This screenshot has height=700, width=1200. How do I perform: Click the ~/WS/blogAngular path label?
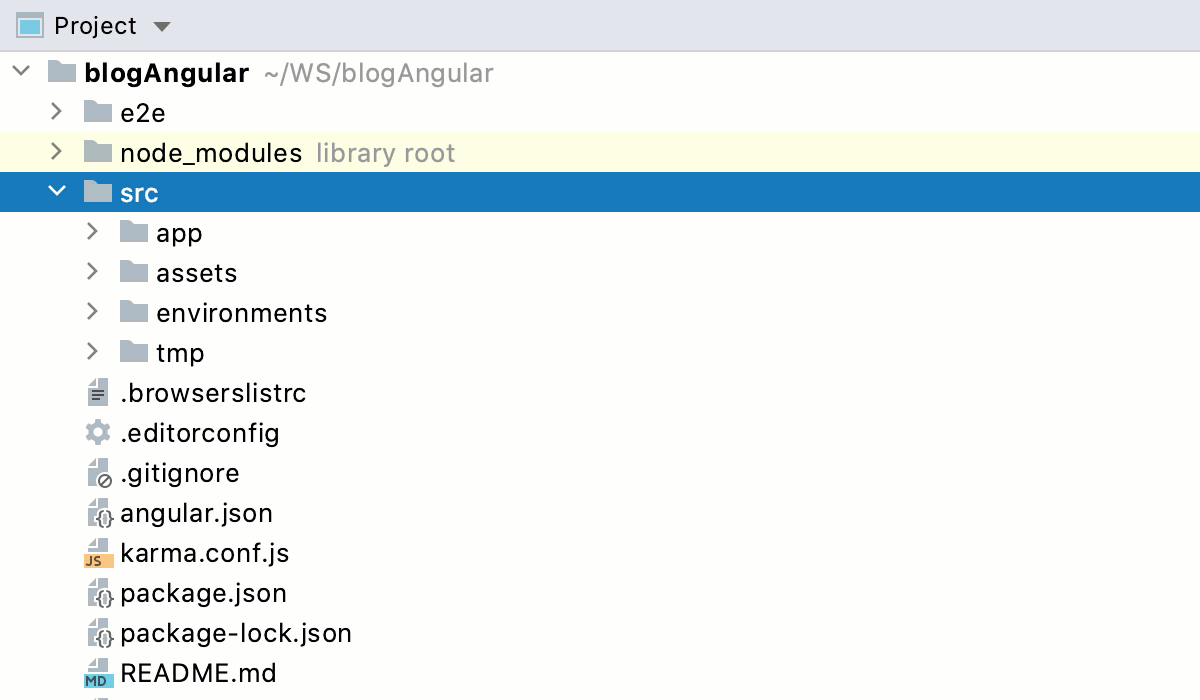pos(379,73)
